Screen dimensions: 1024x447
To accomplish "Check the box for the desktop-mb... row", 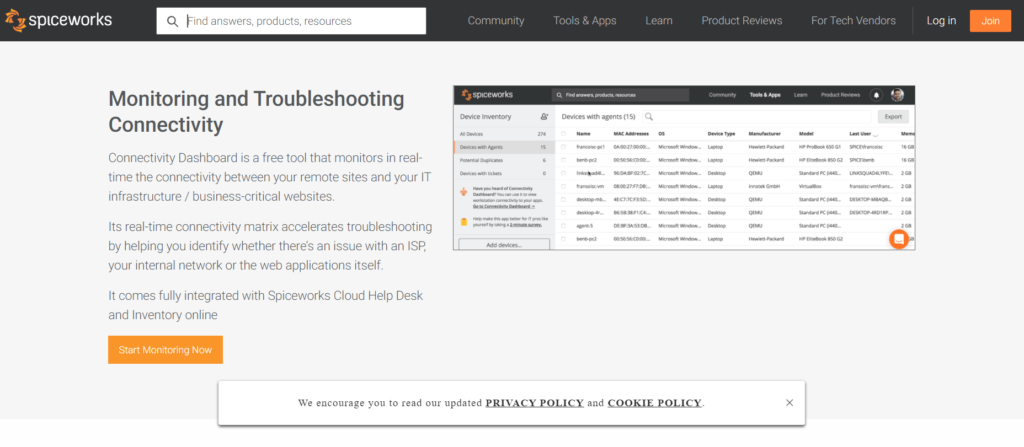I will click(564, 199).
